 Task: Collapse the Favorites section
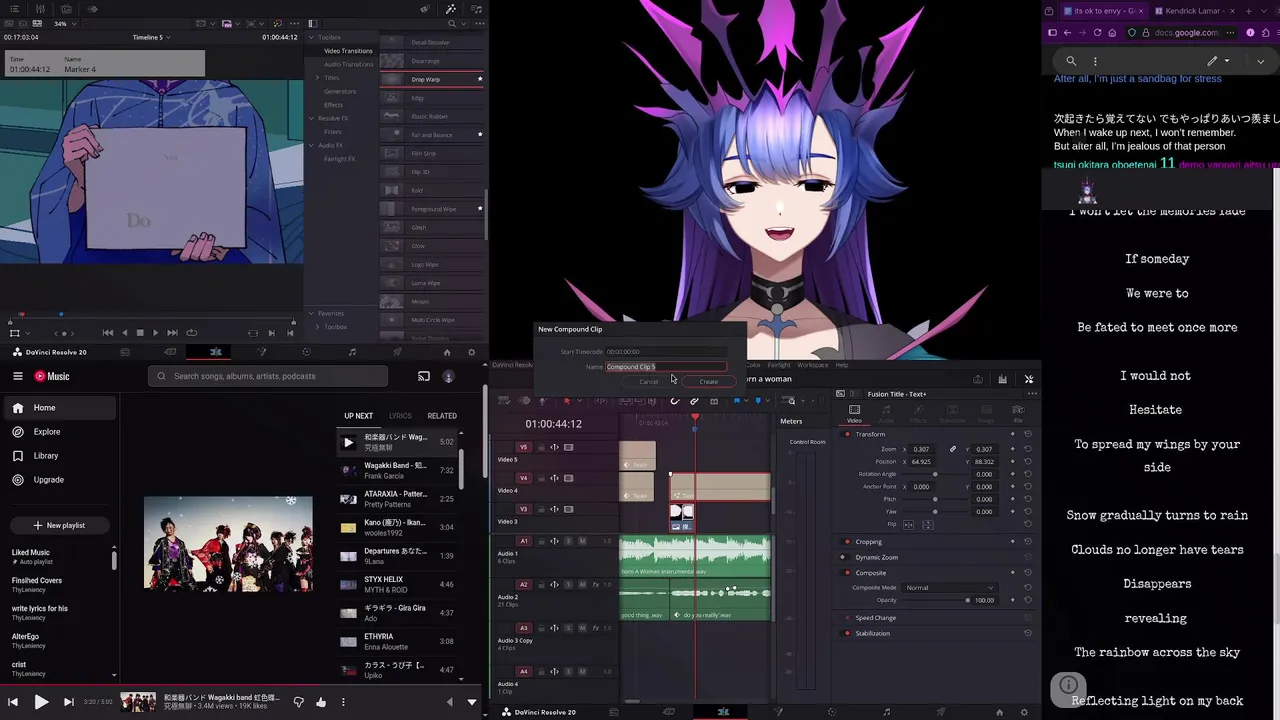point(311,313)
